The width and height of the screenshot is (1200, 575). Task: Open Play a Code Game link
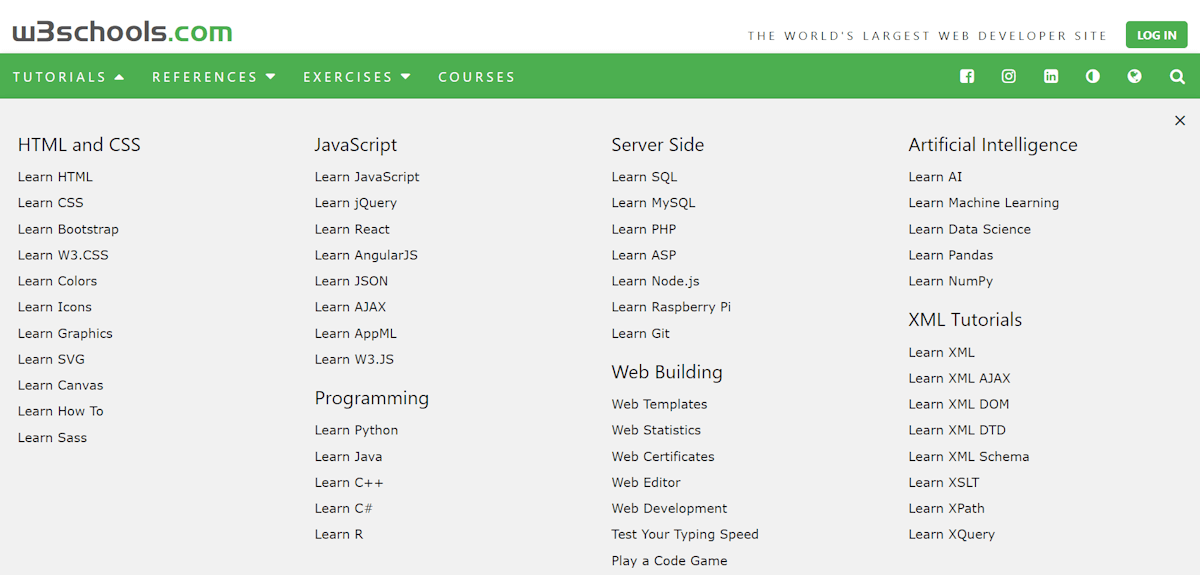coord(669,560)
